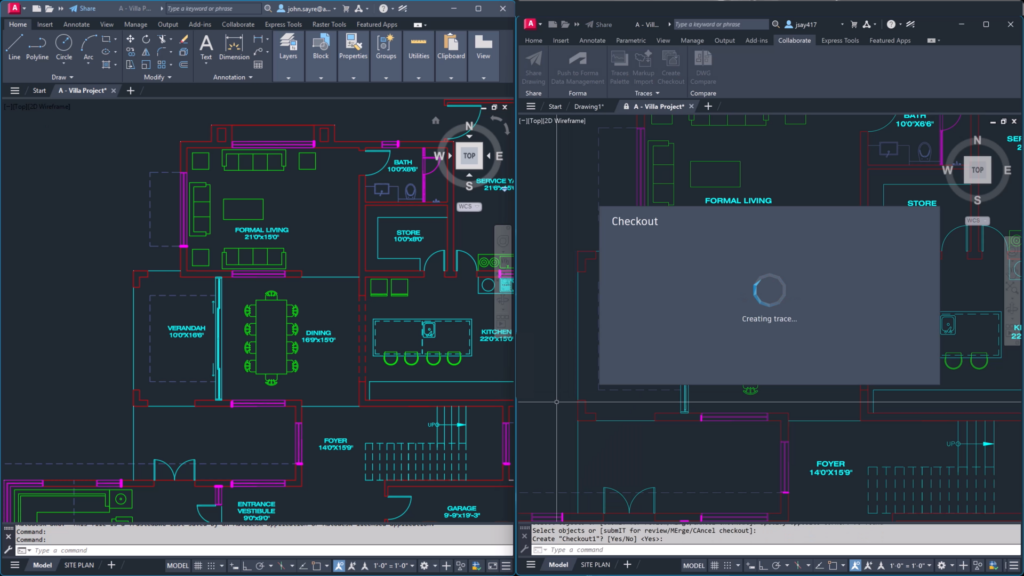
Task: Activate the Move tool in Modify panel
Action: pyautogui.click(x=130, y=39)
